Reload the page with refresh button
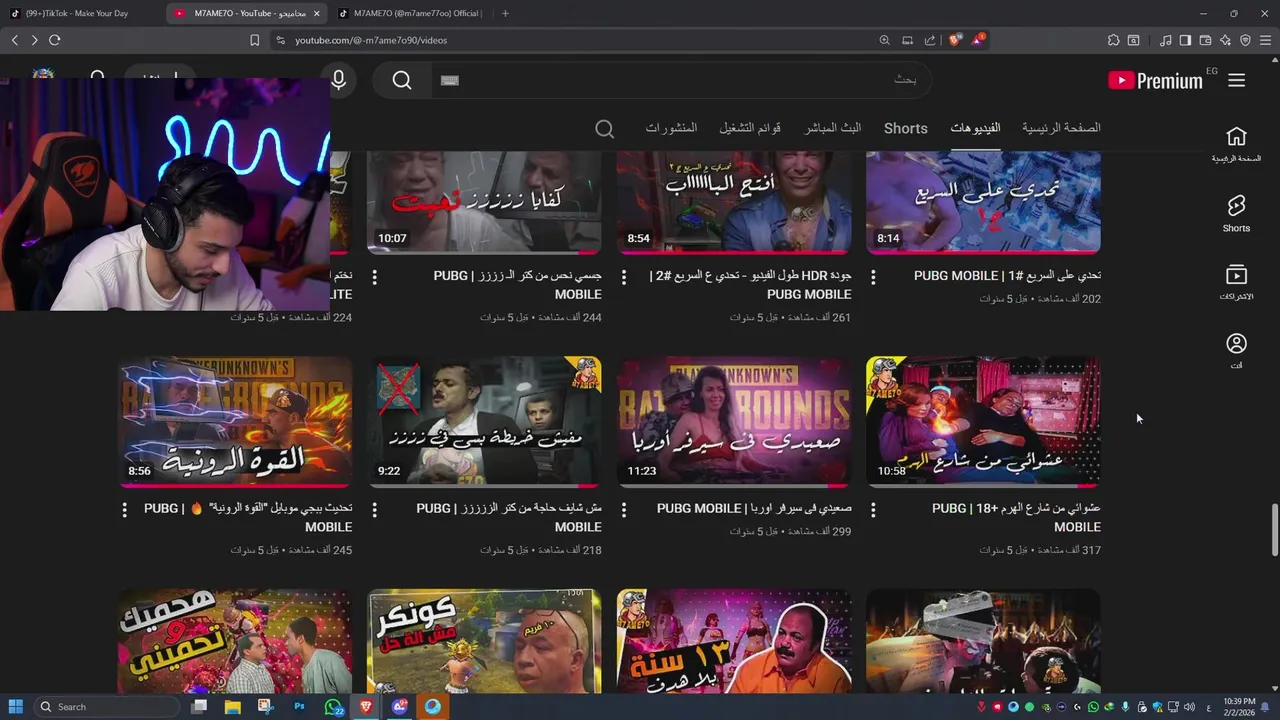The height and width of the screenshot is (720, 1280). click(54, 40)
